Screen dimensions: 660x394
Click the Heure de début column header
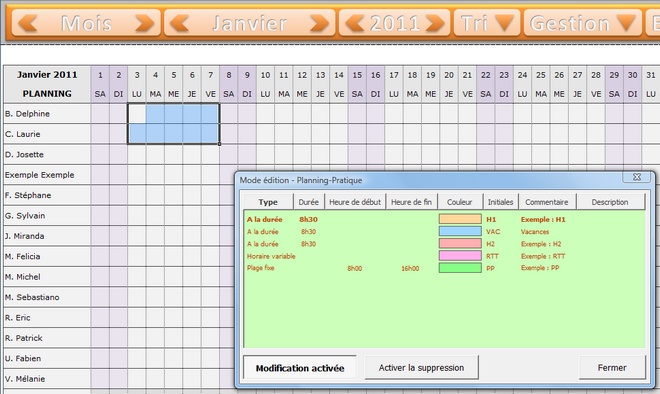point(355,202)
